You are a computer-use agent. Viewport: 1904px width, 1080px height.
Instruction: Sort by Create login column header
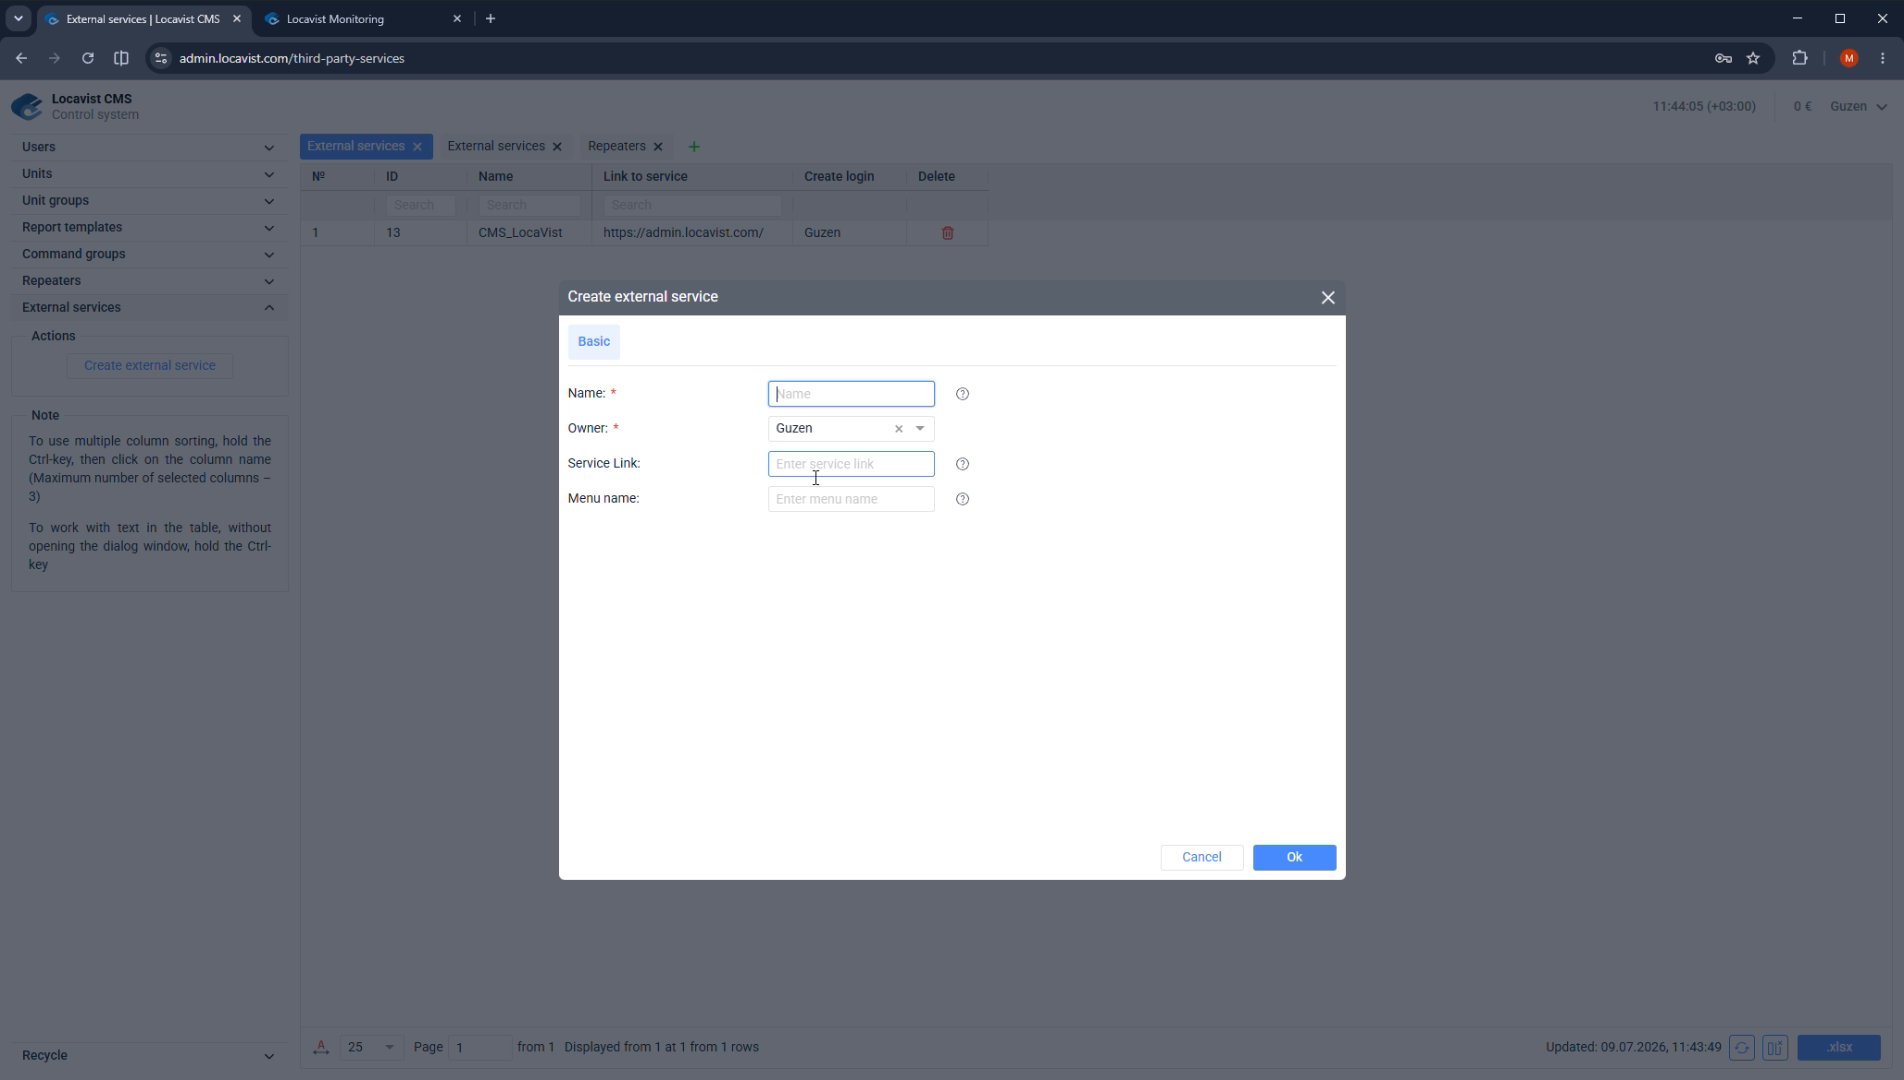click(839, 176)
